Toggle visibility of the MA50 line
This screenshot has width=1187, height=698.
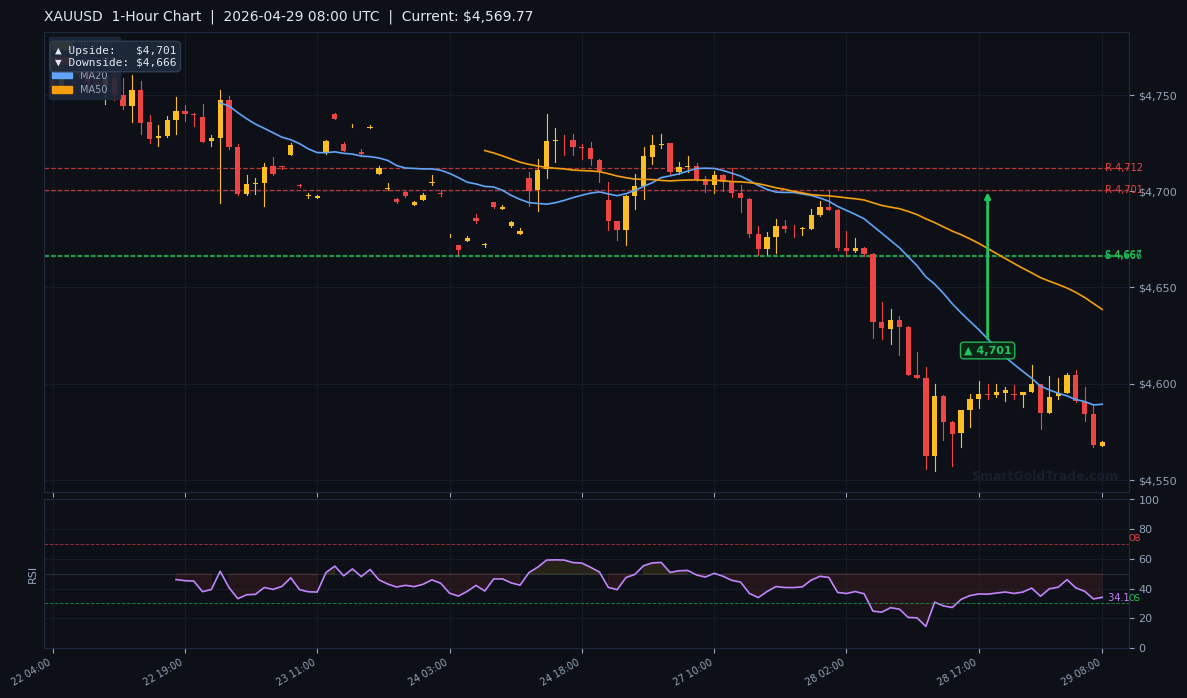pyautogui.click(x=62, y=88)
